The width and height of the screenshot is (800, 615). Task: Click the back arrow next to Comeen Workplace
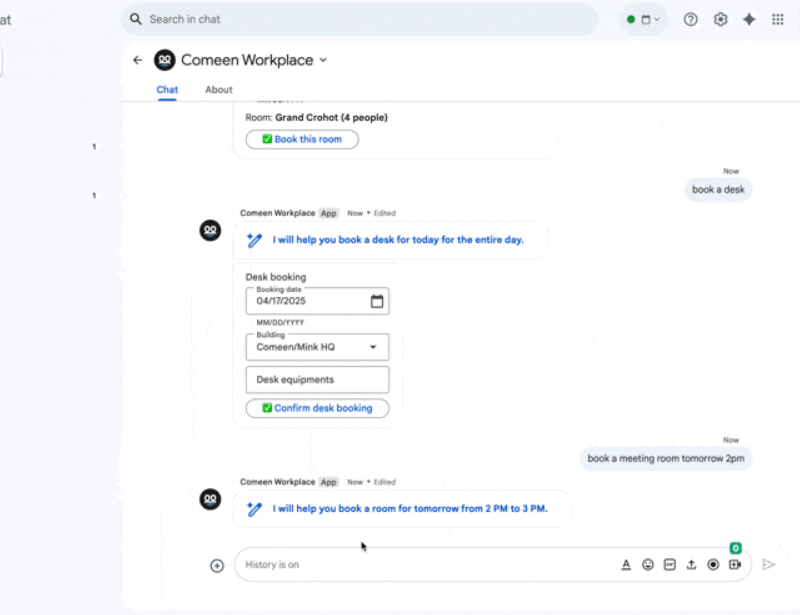point(138,60)
